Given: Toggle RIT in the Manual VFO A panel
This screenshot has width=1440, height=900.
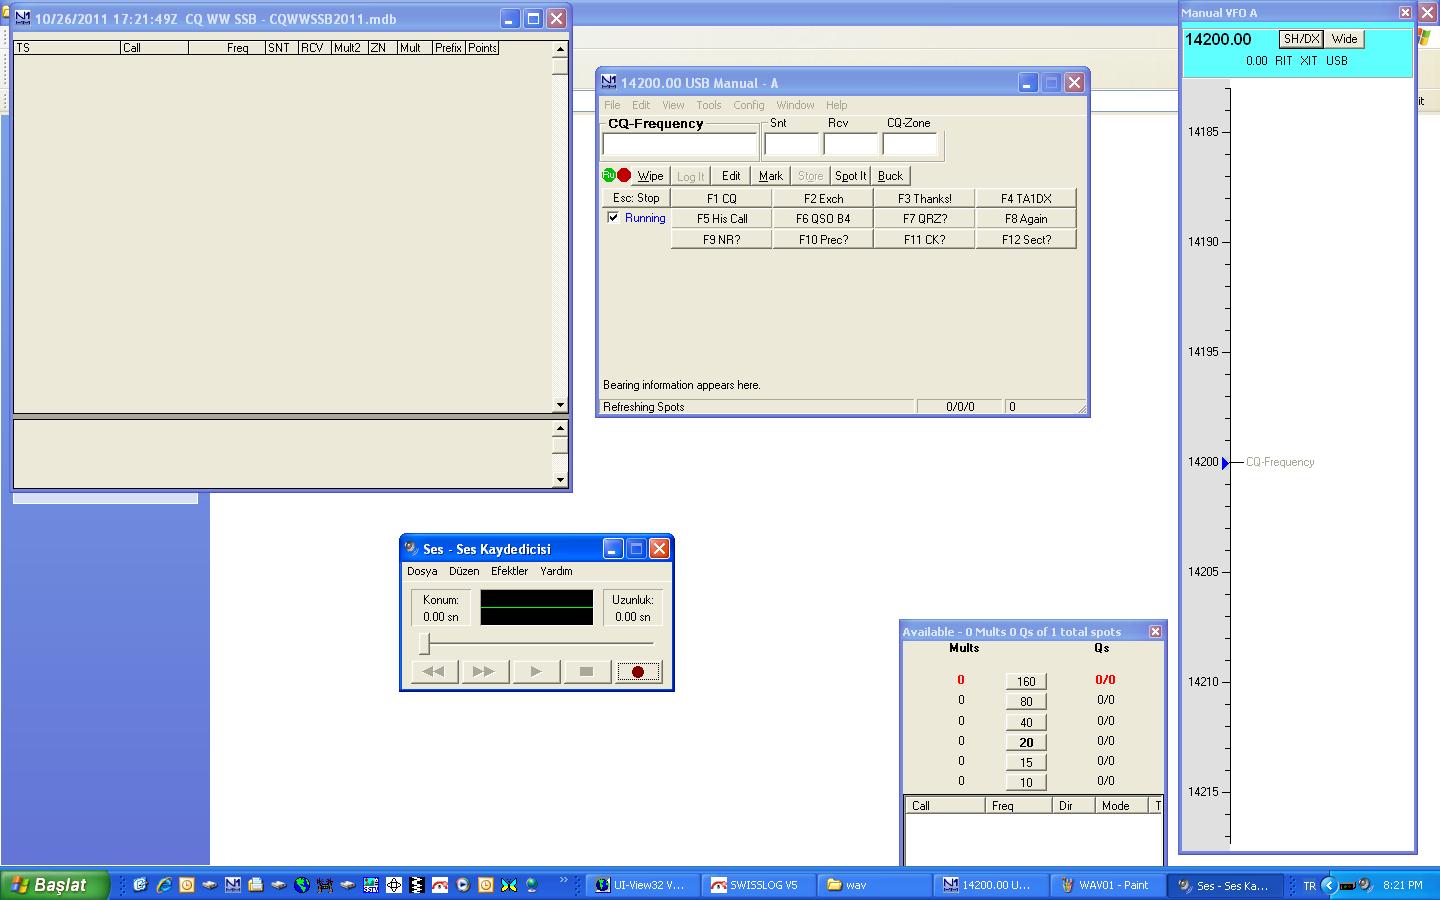Looking at the screenshot, I should click(x=1283, y=61).
